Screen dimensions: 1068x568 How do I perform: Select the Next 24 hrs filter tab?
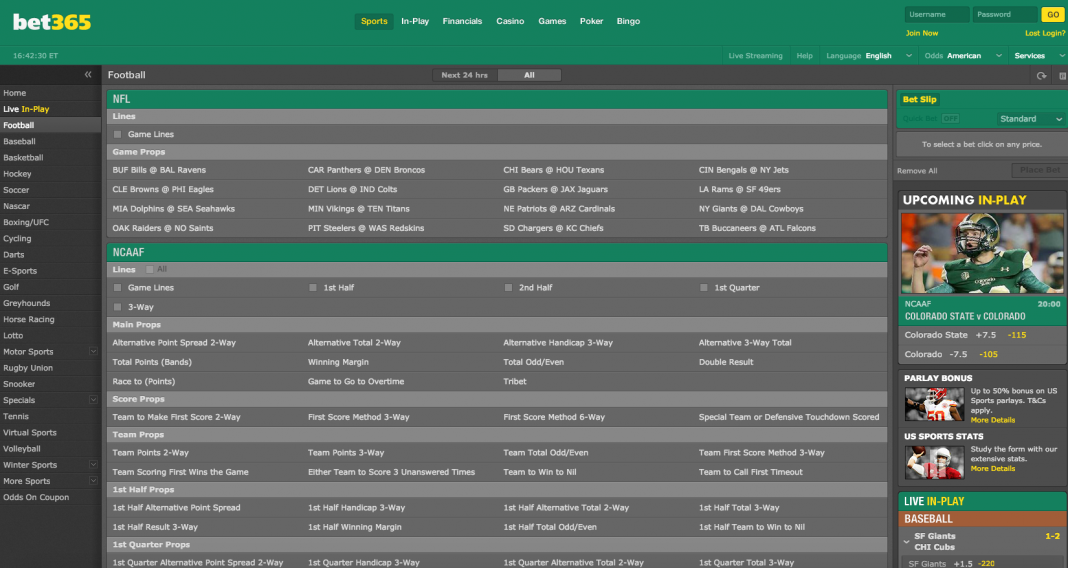465,75
